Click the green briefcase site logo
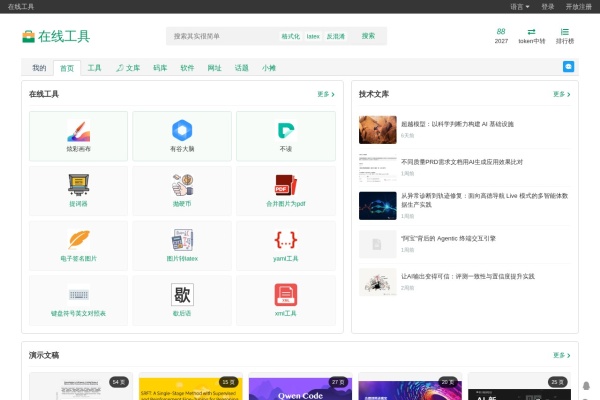600x400 pixels. (28, 36)
